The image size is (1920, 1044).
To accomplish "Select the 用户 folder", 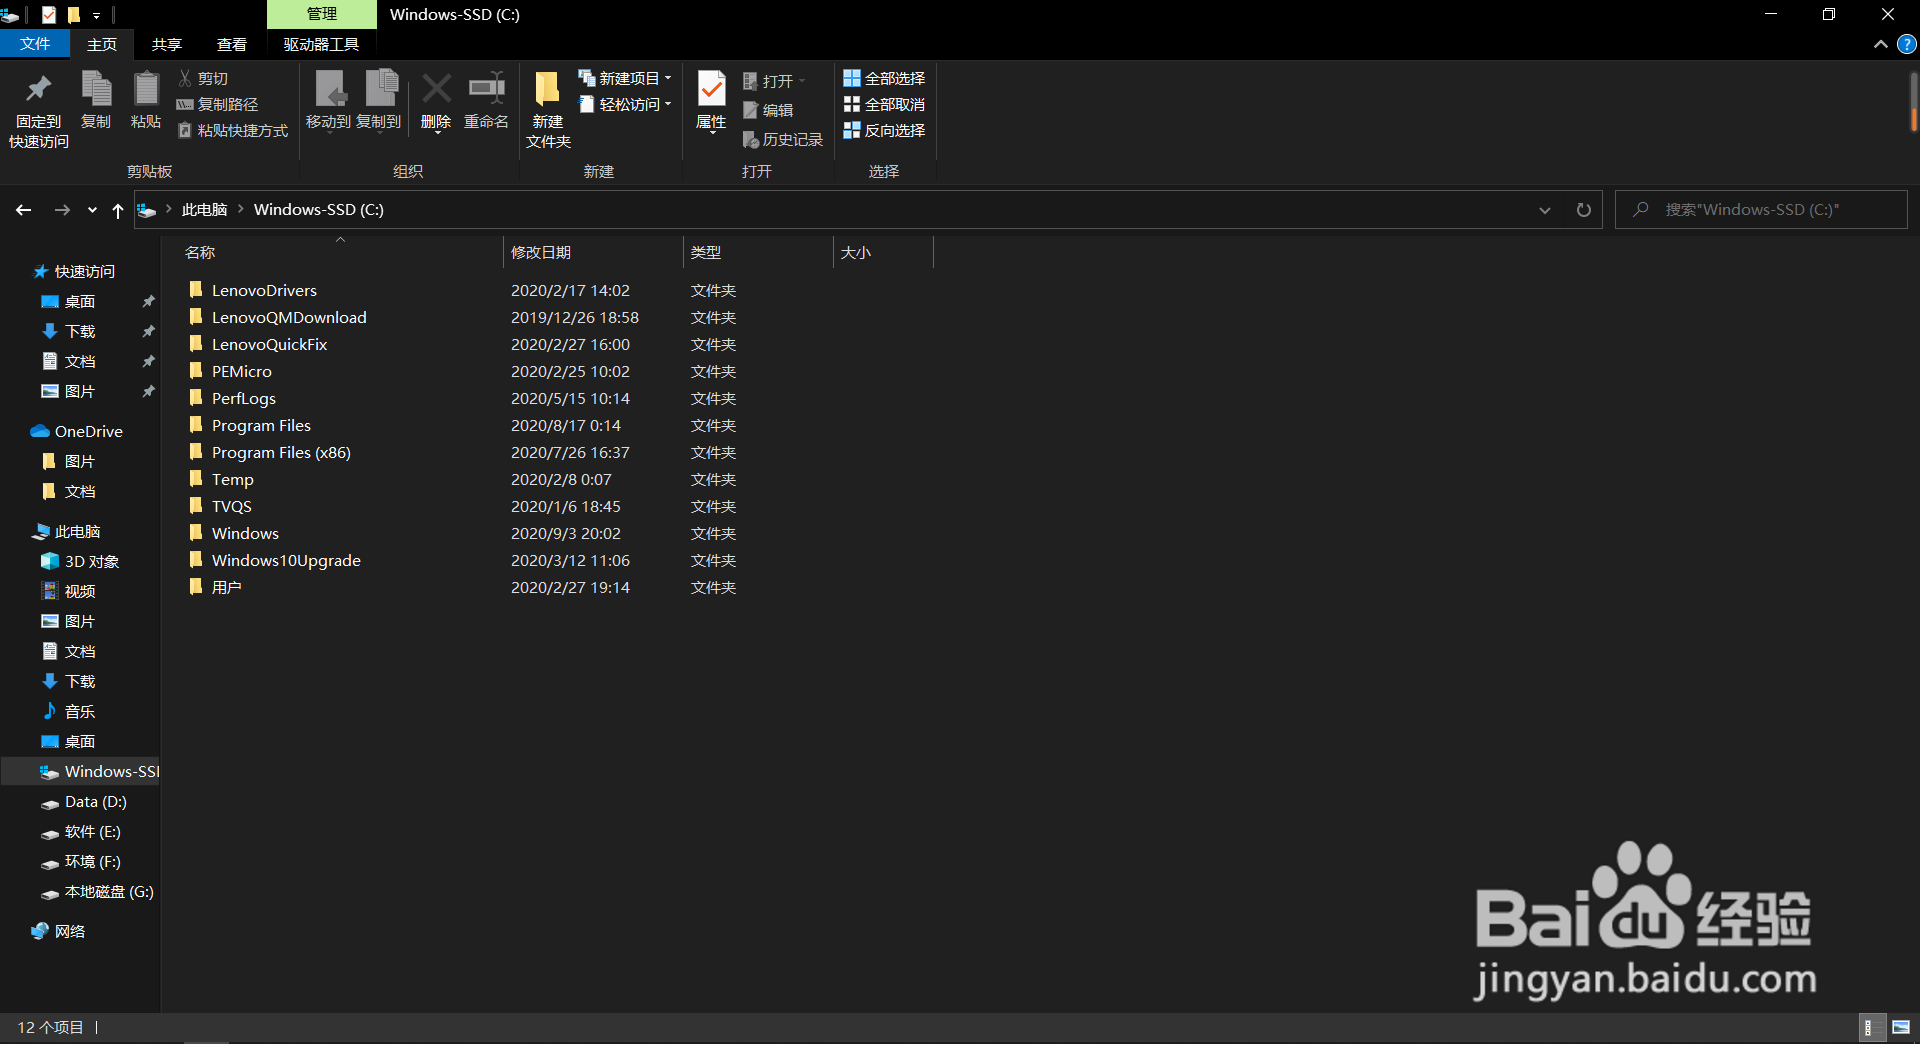I will click(x=226, y=587).
